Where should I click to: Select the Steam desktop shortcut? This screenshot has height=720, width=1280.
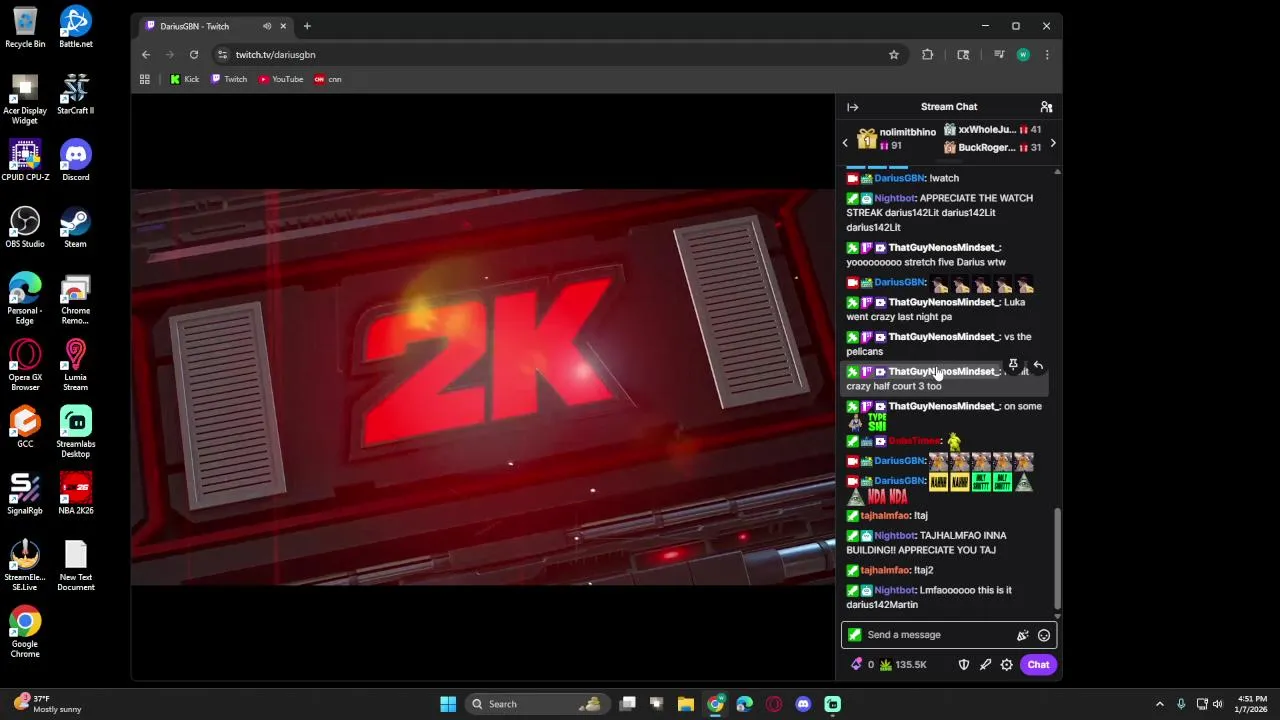pos(76,227)
